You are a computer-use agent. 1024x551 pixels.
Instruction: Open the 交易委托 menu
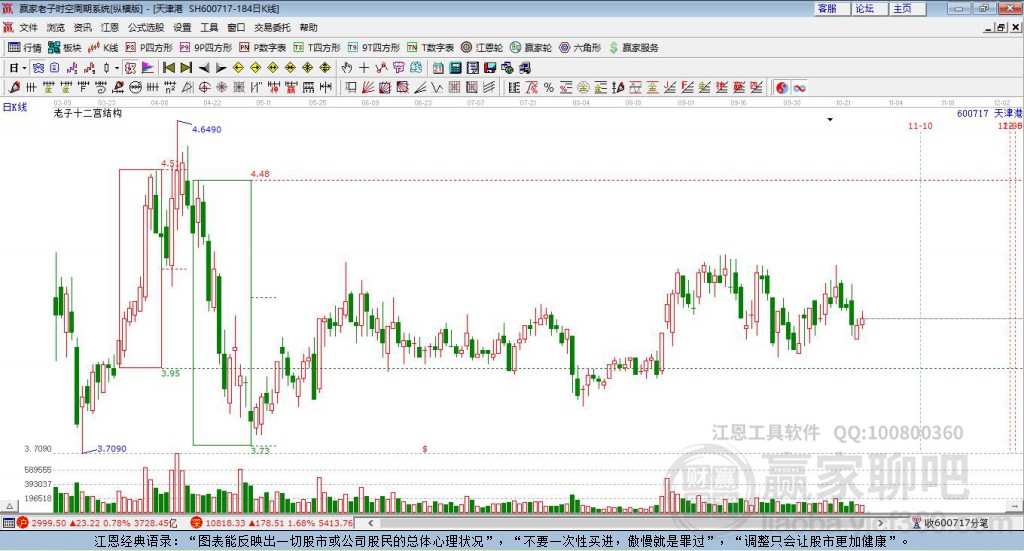[272, 27]
